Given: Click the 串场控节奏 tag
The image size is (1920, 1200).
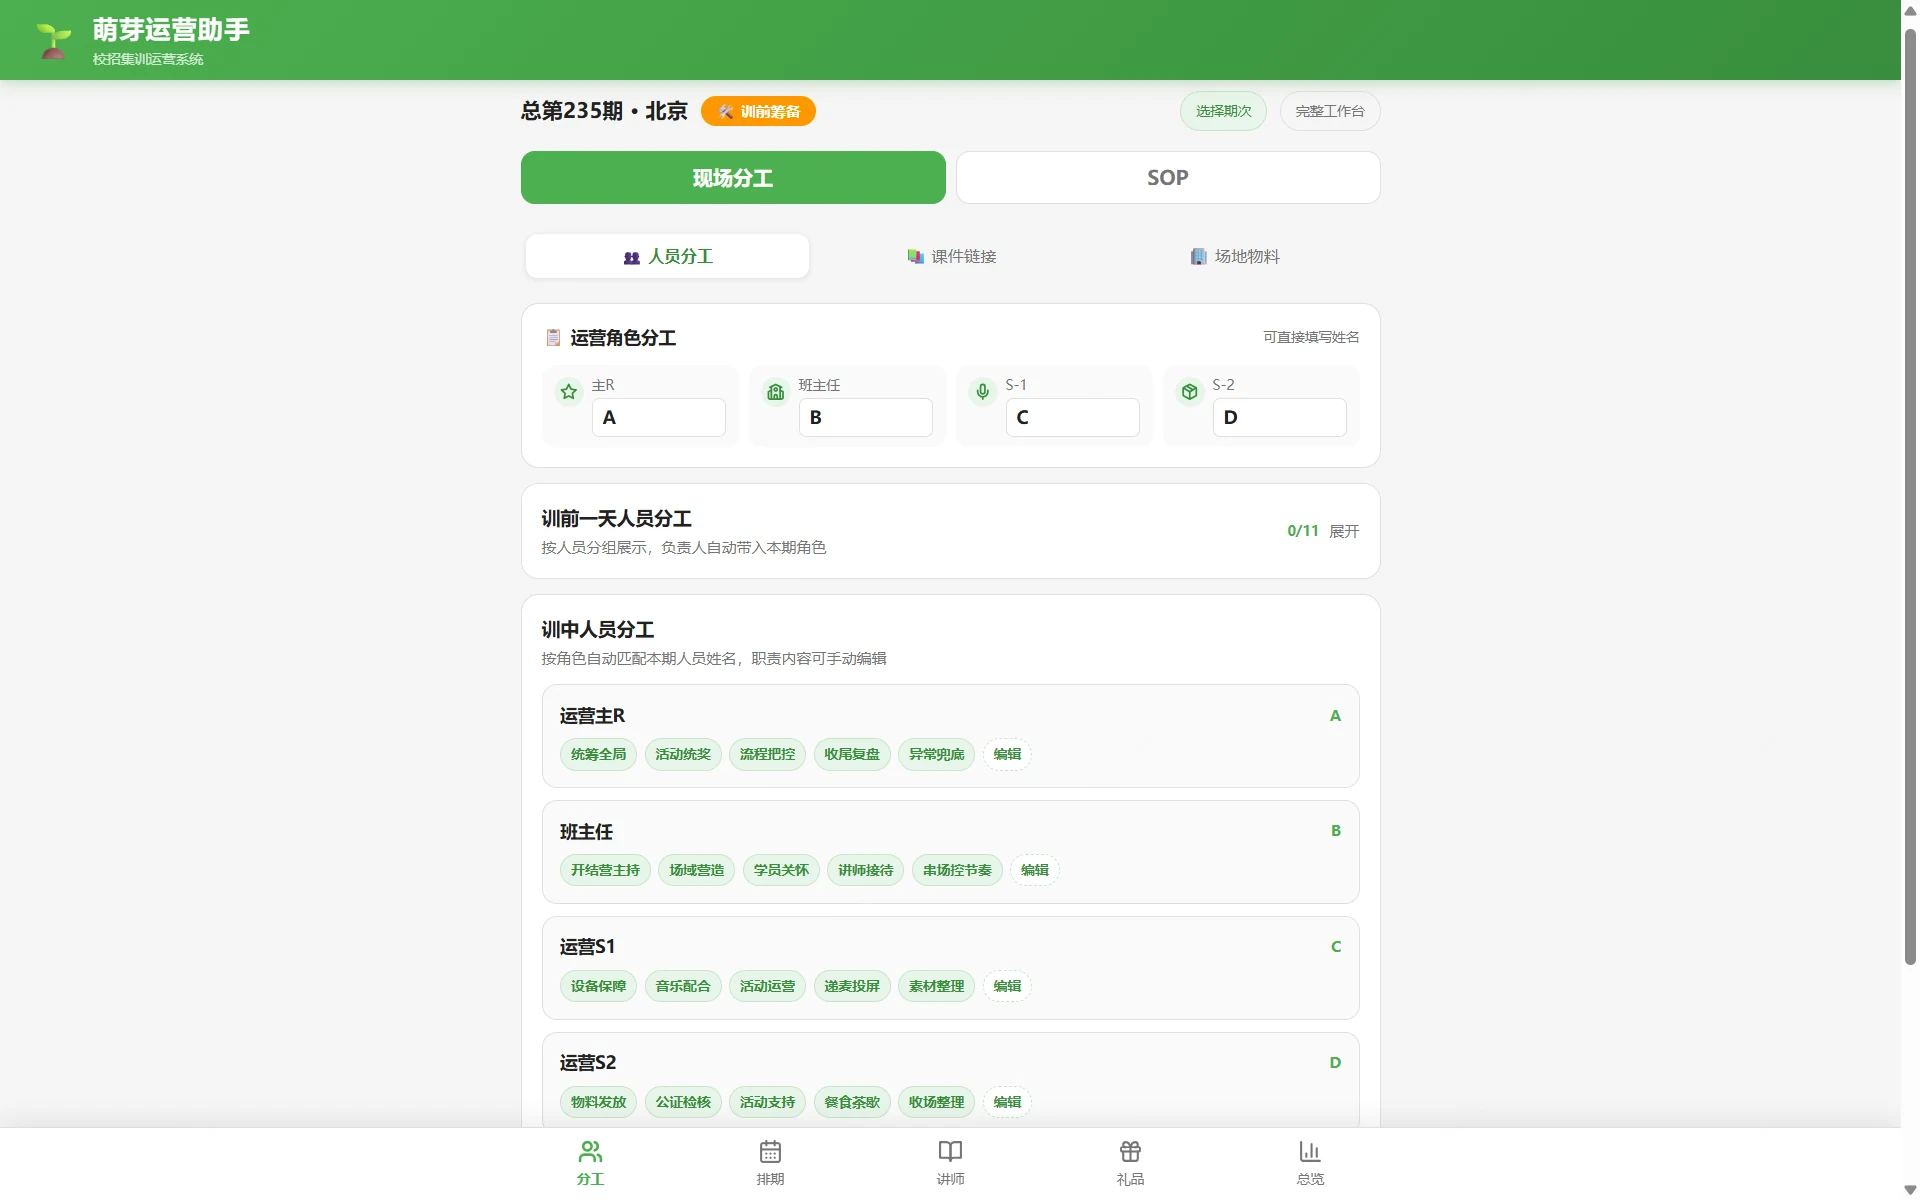Looking at the screenshot, I should click(957, 870).
